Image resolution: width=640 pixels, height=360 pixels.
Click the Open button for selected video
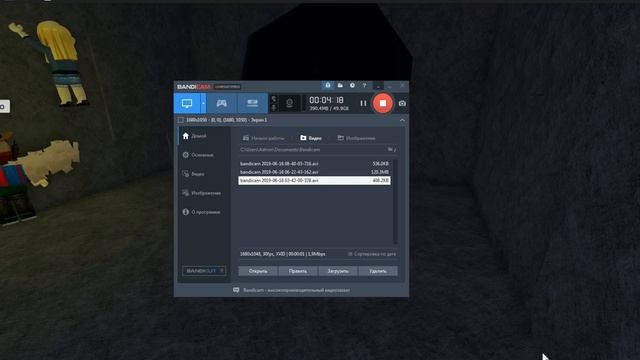pos(258,271)
